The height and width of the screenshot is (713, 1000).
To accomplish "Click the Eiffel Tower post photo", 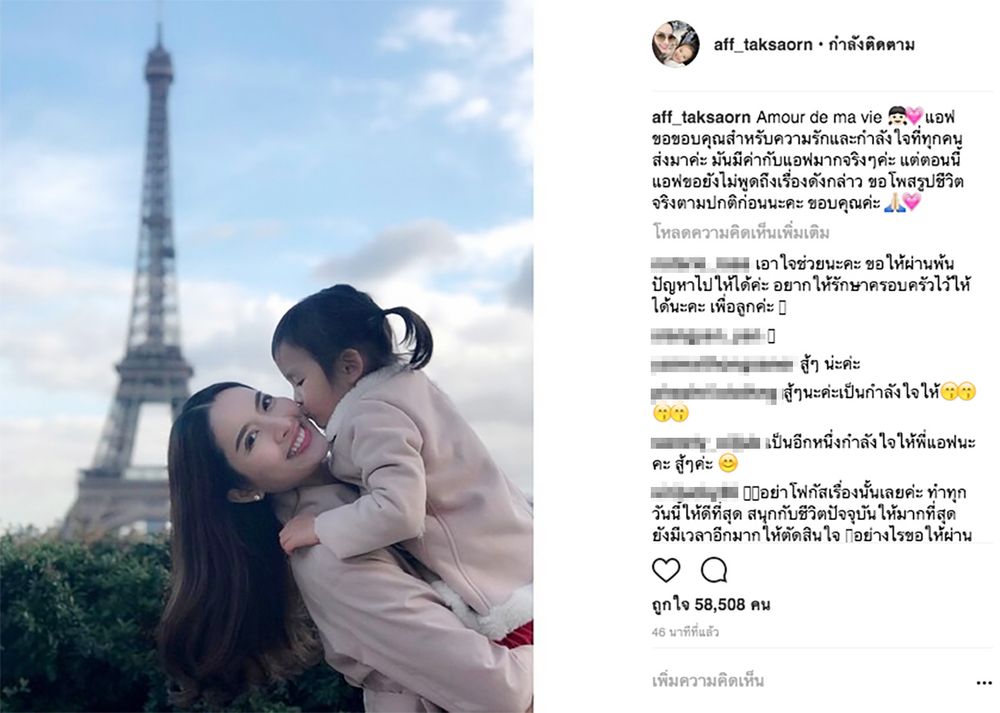I will point(267,356).
